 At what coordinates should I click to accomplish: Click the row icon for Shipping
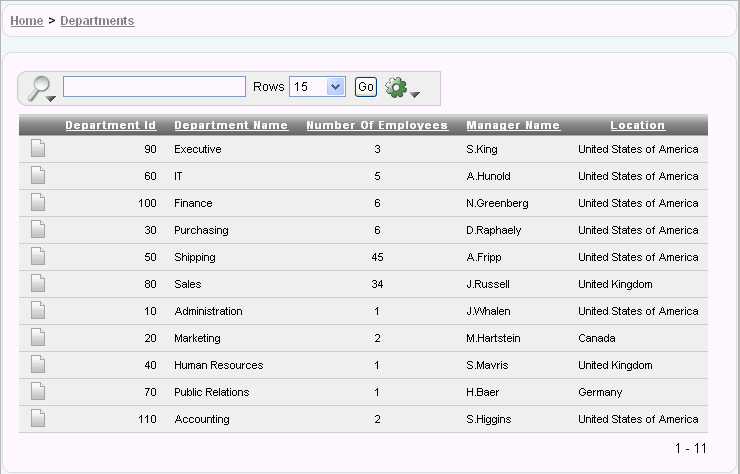[x=38, y=257]
